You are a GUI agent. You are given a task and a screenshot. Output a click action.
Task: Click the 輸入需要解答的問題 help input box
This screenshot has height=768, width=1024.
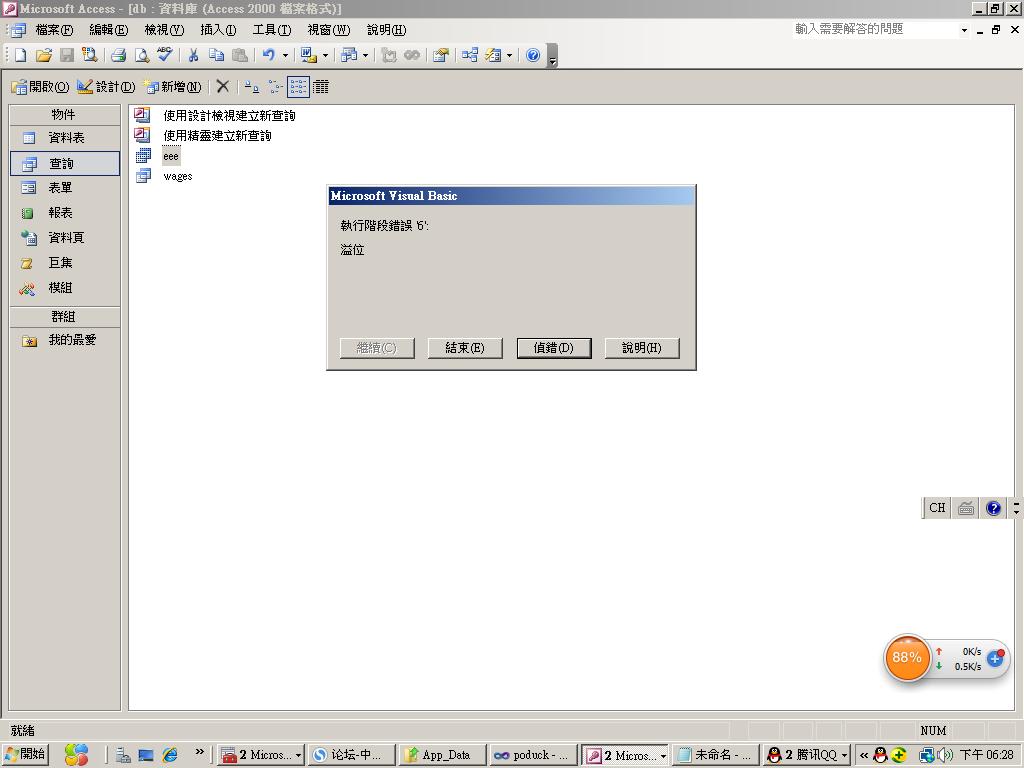[x=875, y=29]
